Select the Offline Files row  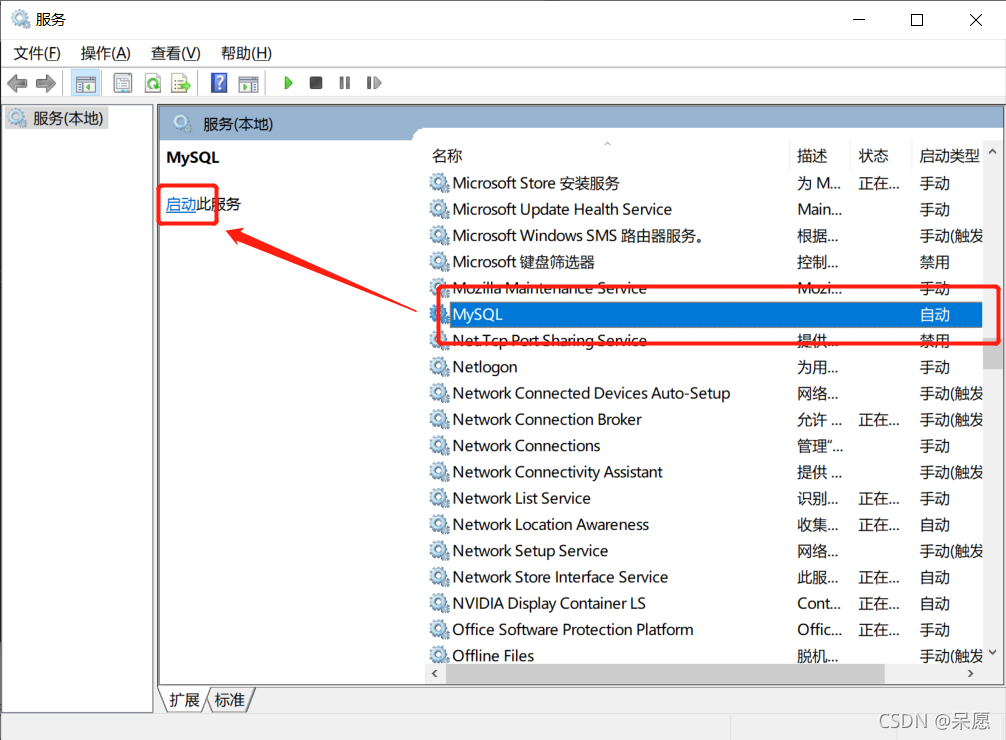[706, 656]
